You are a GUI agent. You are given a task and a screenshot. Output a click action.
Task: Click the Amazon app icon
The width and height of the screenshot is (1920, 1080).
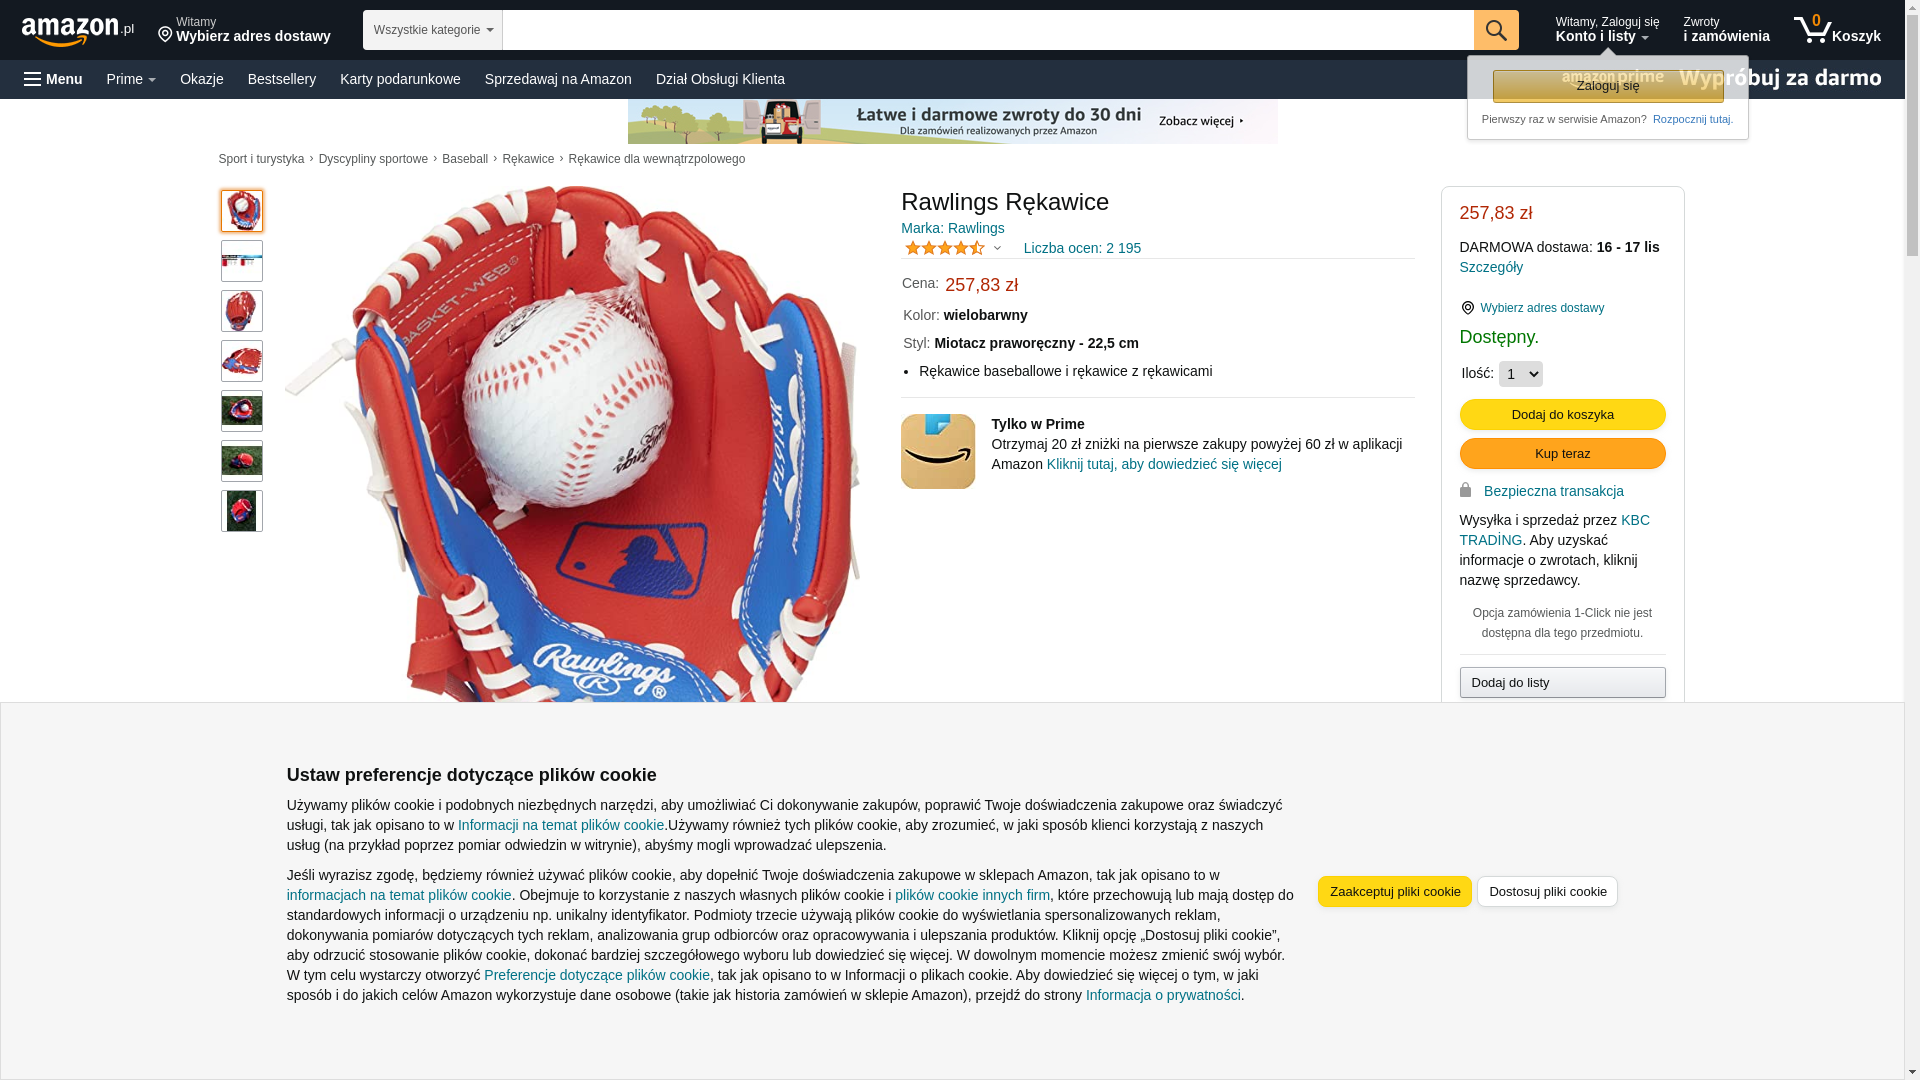938,451
